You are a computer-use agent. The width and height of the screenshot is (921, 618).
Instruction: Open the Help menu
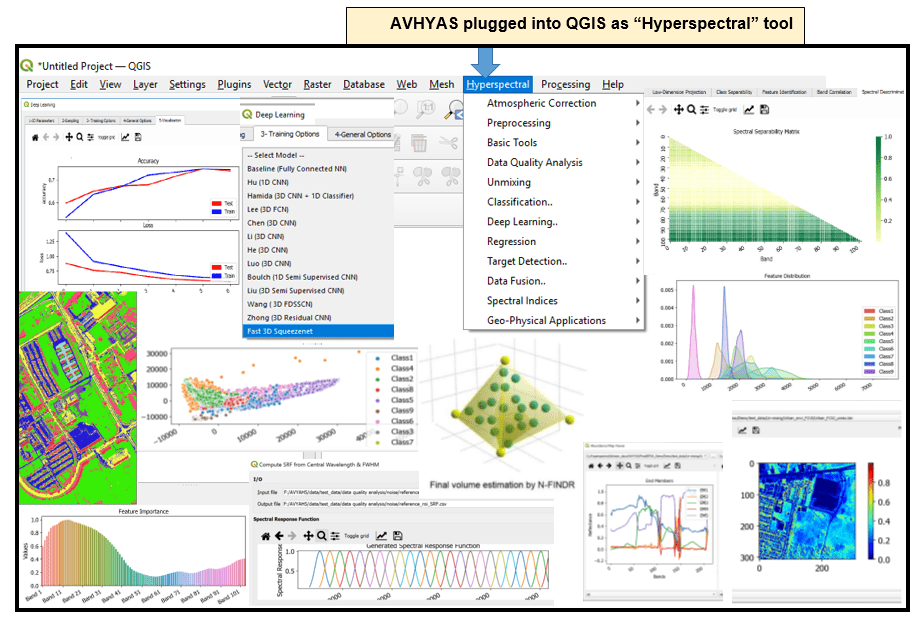[613, 85]
